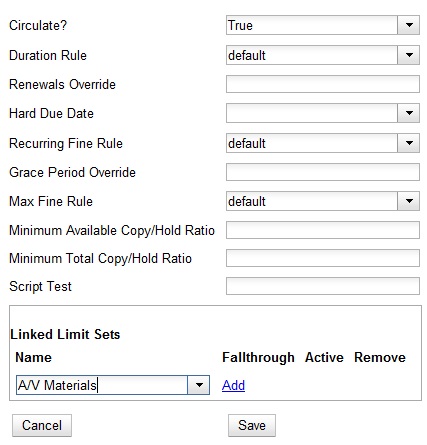The height and width of the screenshot is (445, 427).
Task: Click the Circulate? field showing True
Action: [312, 25]
